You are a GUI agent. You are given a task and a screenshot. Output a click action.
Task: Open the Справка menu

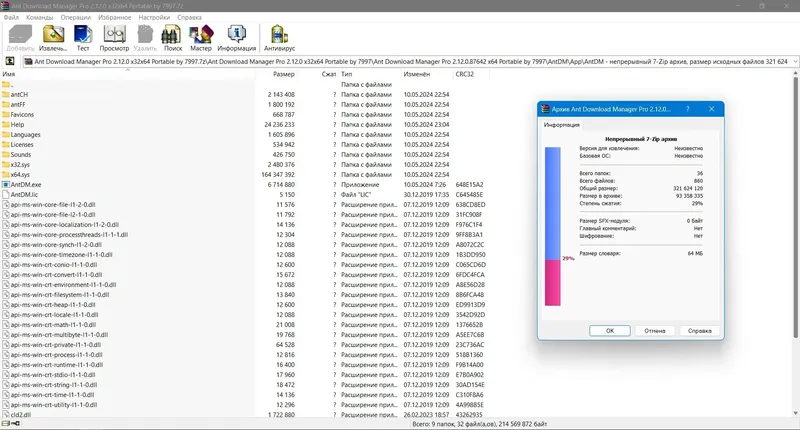(x=189, y=17)
